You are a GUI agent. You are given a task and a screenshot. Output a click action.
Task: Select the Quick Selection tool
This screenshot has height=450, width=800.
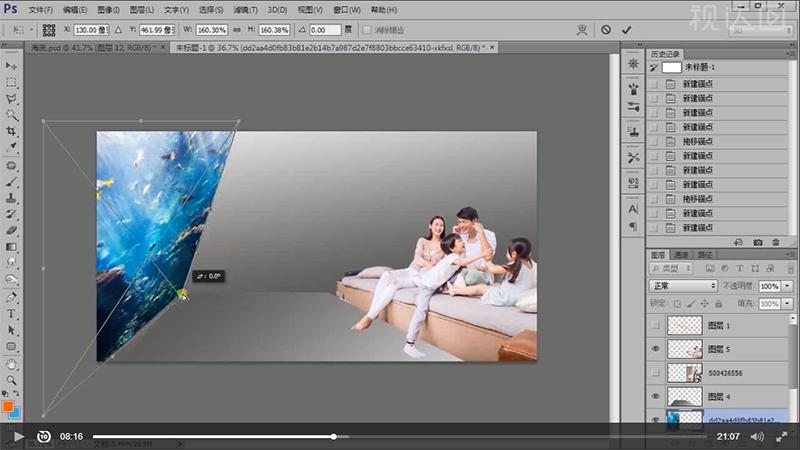tap(11, 115)
